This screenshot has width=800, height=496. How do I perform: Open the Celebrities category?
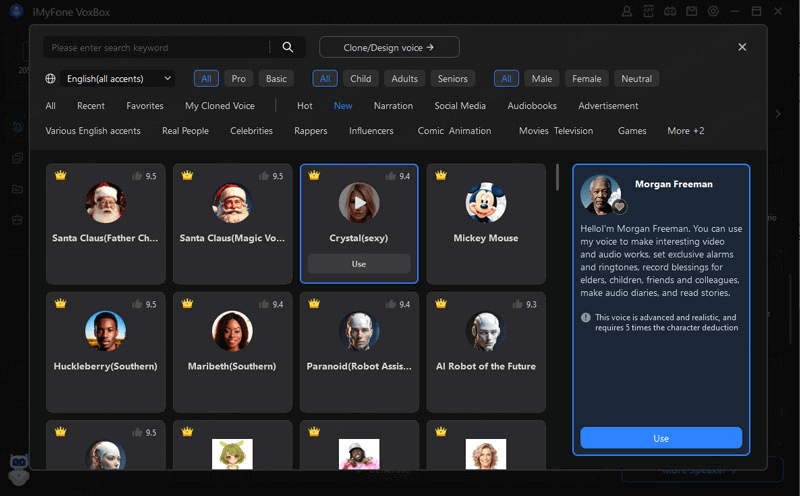(x=252, y=131)
